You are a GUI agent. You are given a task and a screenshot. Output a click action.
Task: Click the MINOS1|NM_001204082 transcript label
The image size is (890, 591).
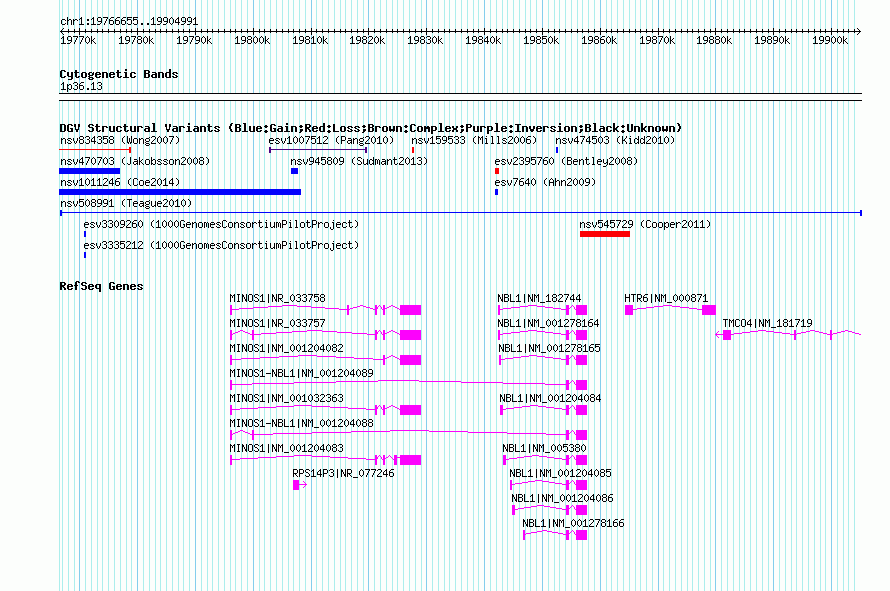click(287, 348)
